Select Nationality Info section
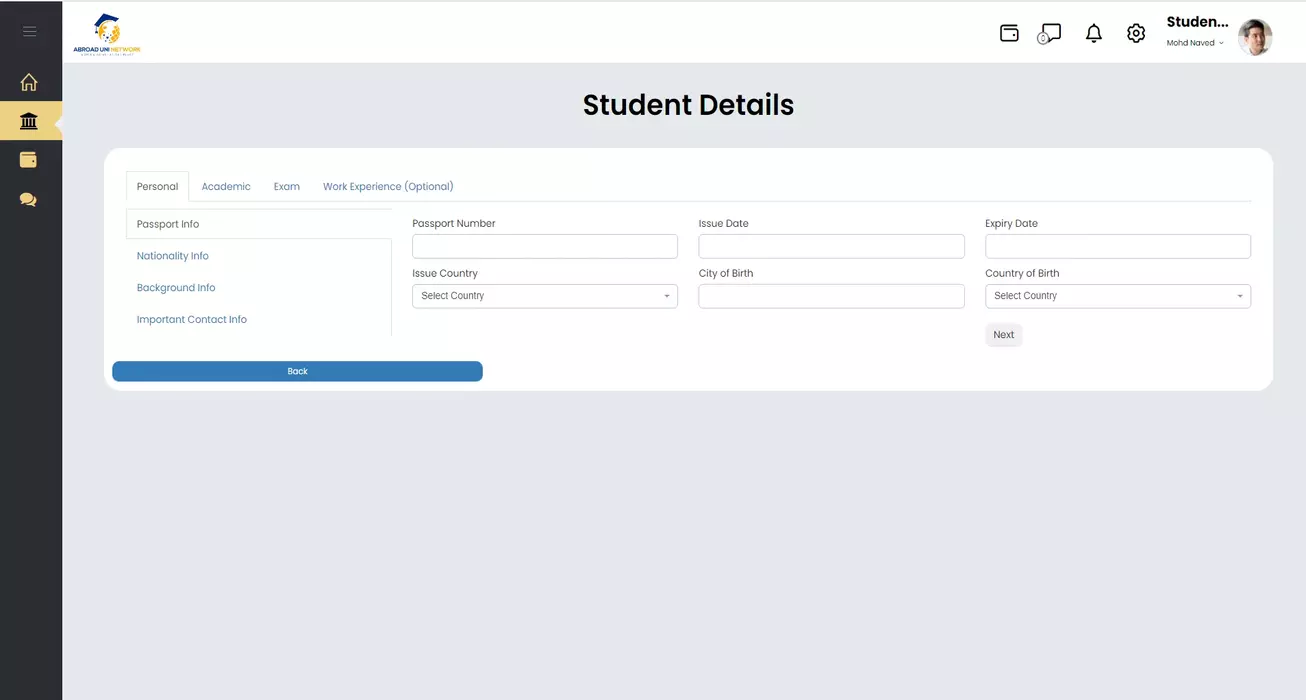1306x700 pixels. click(173, 256)
